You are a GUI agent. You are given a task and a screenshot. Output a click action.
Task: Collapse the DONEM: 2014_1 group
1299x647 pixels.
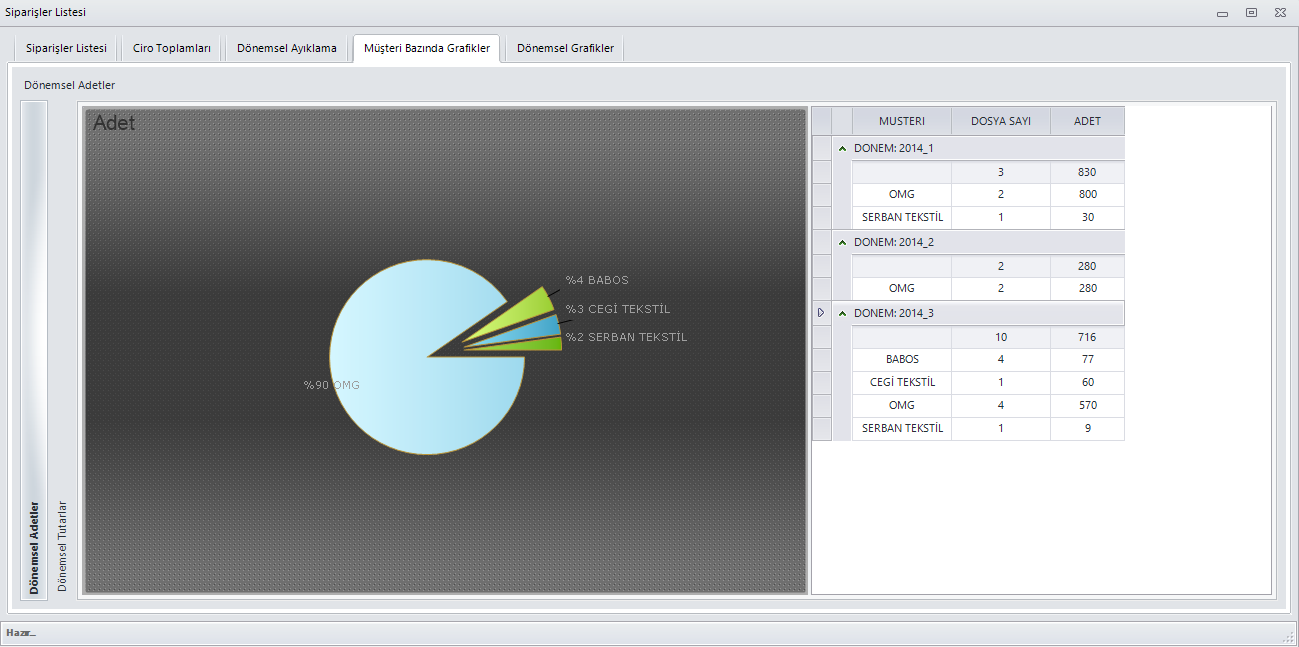coord(843,148)
